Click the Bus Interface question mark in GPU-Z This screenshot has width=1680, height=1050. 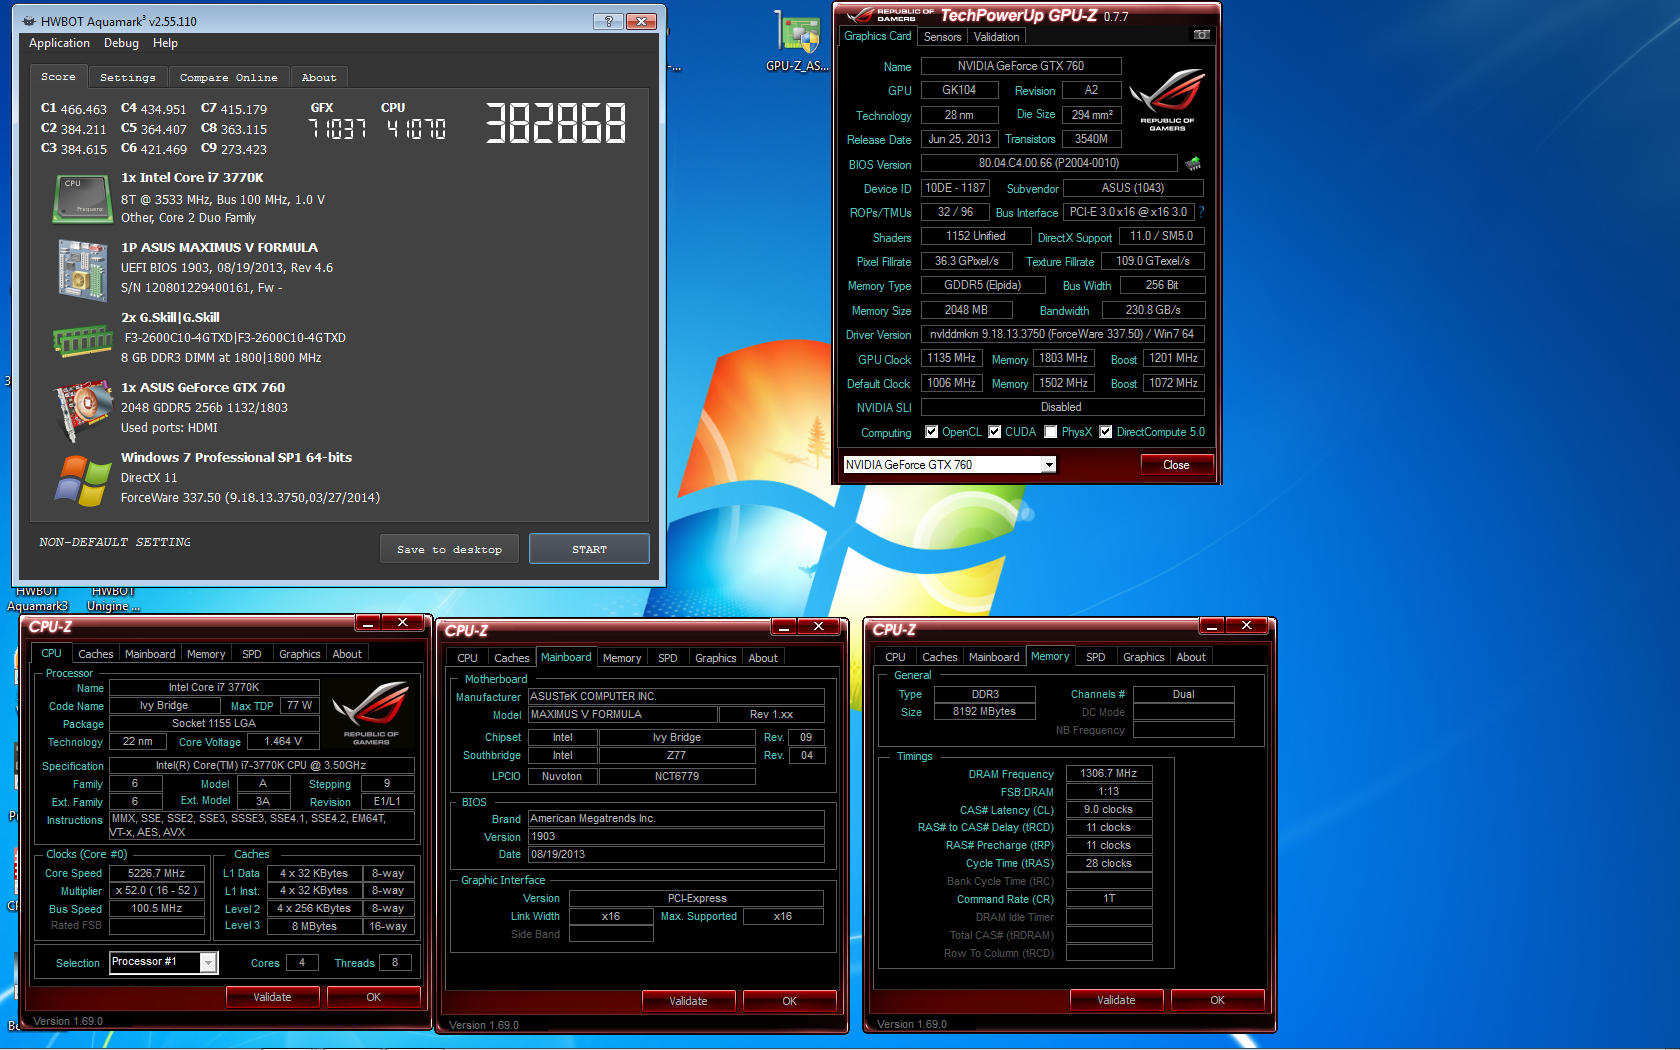(1201, 212)
